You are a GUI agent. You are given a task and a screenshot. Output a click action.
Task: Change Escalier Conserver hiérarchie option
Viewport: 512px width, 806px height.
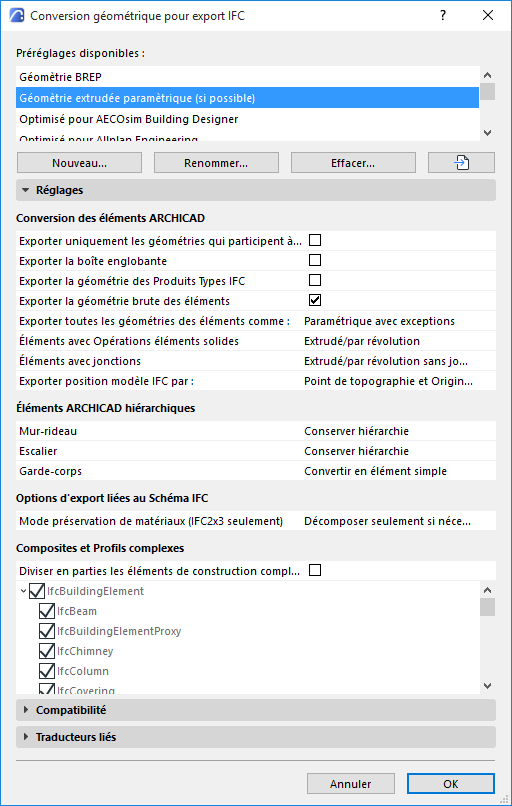[398, 451]
